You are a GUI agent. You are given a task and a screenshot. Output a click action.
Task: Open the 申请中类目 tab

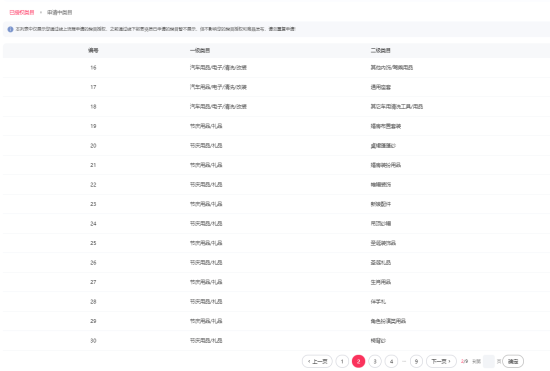click(60, 12)
